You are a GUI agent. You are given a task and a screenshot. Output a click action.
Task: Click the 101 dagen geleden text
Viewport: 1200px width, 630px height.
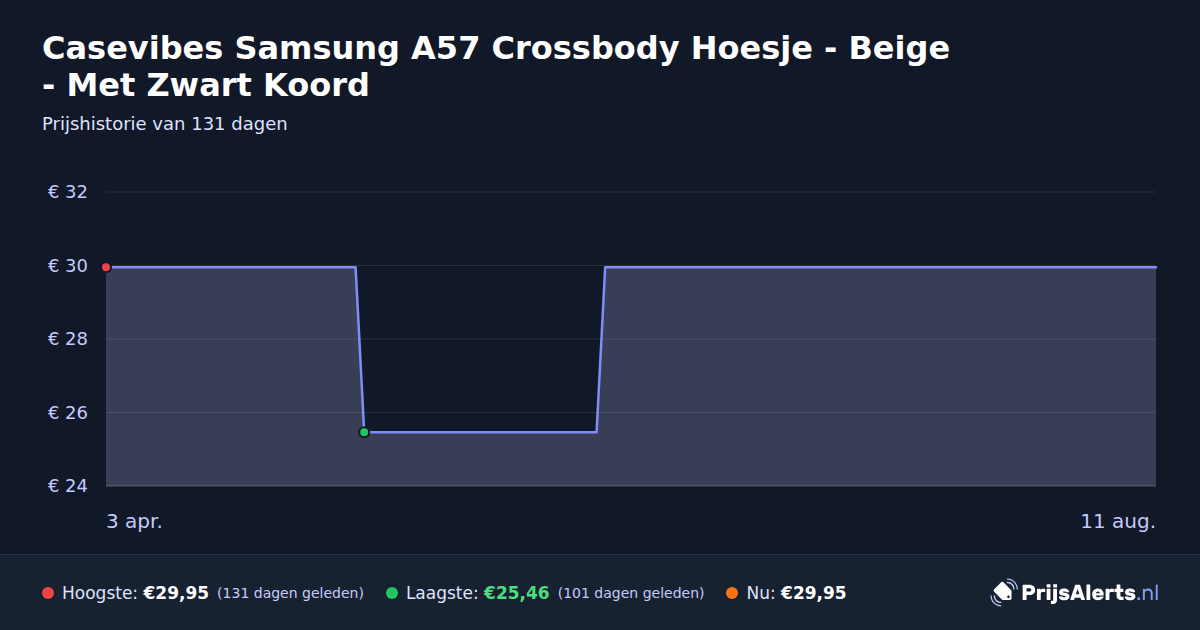point(631,594)
